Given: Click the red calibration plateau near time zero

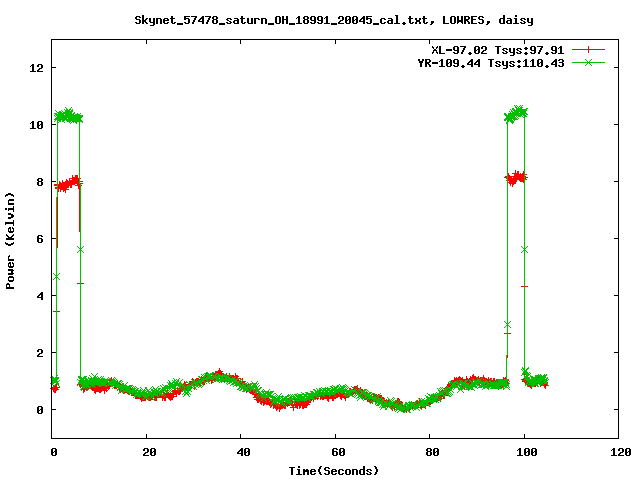Looking at the screenshot, I should (68, 184).
